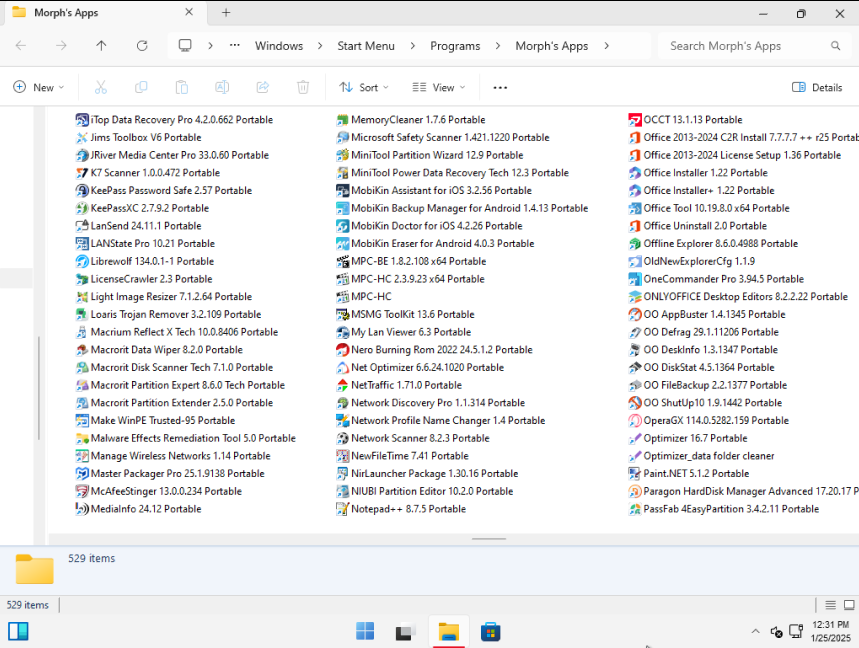Navigate to the Windows breadcrumb folder
Image resolution: width=859 pixels, height=648 pixels.
pyautogui.click(x=279, y=46)
